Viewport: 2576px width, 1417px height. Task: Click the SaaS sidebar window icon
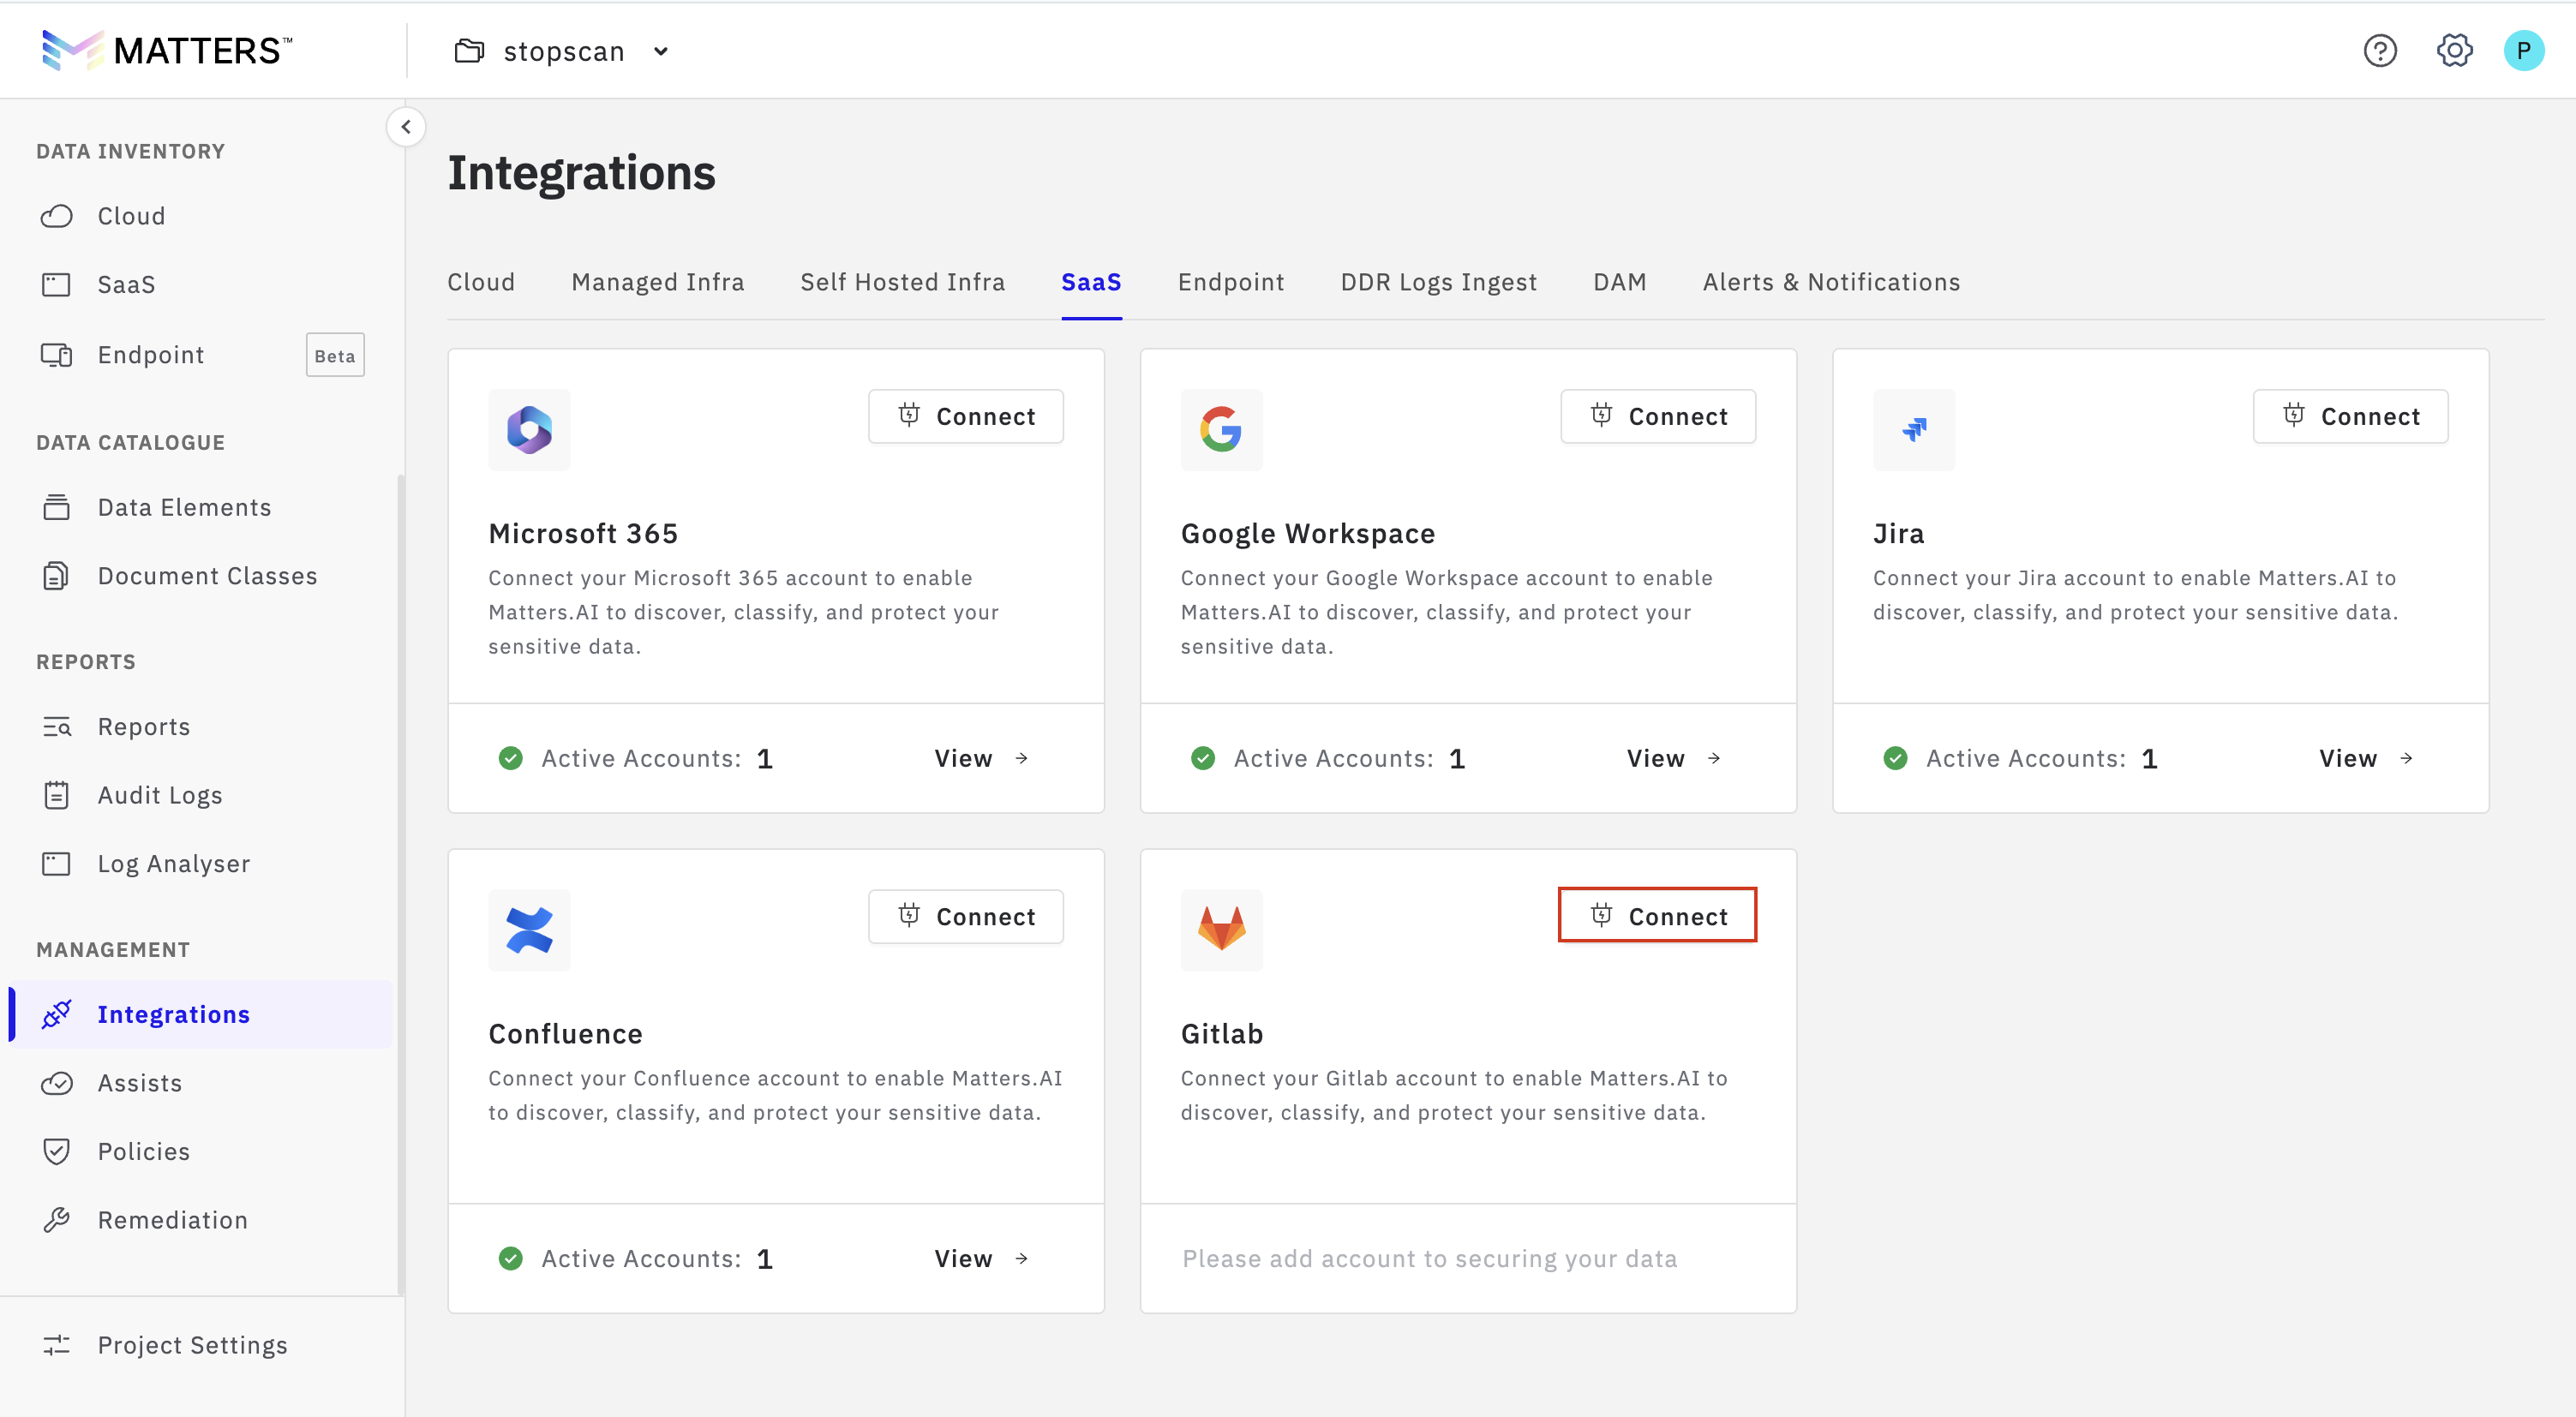(x=57, y=285)
